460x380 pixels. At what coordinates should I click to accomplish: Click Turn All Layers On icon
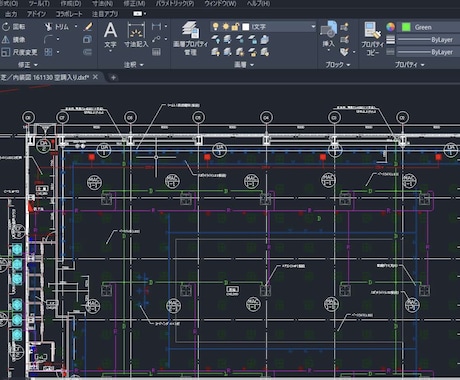point(216,52)
